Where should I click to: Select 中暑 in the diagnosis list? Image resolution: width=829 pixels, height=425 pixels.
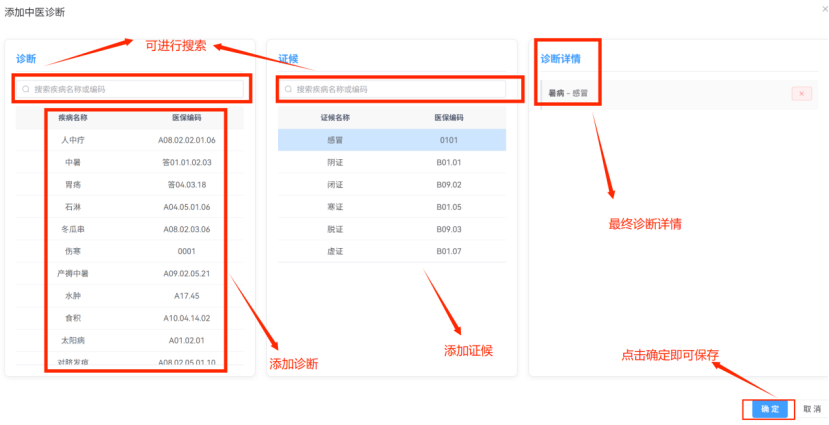point(73,162)
